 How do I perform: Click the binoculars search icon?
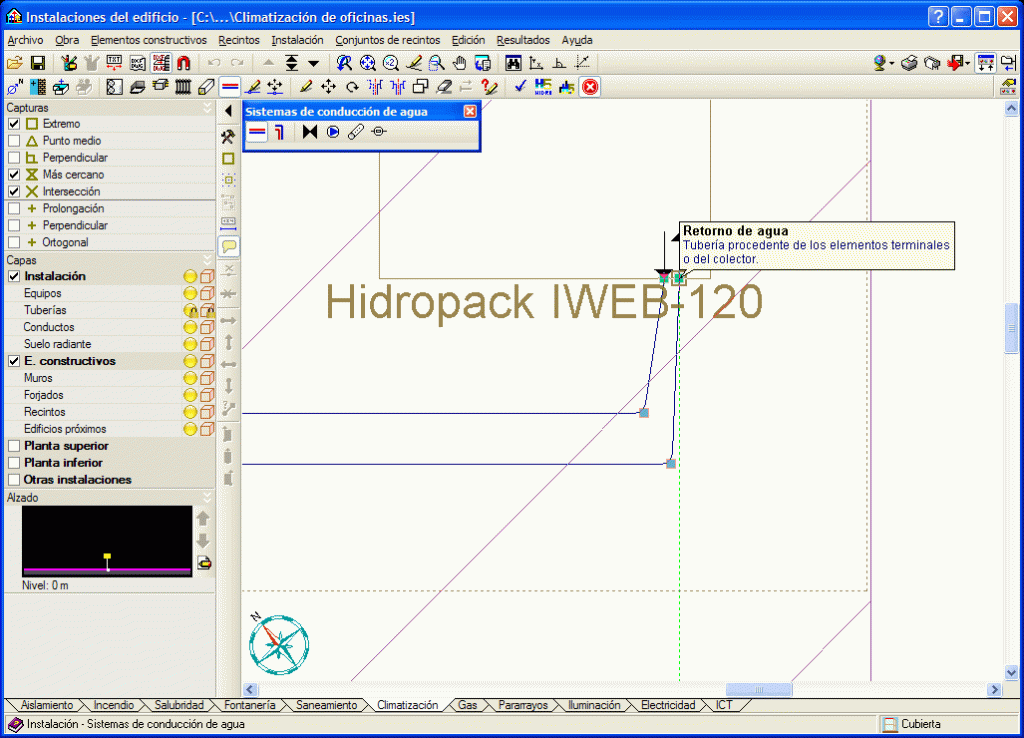pyautogui.click(x=513, y=63)
